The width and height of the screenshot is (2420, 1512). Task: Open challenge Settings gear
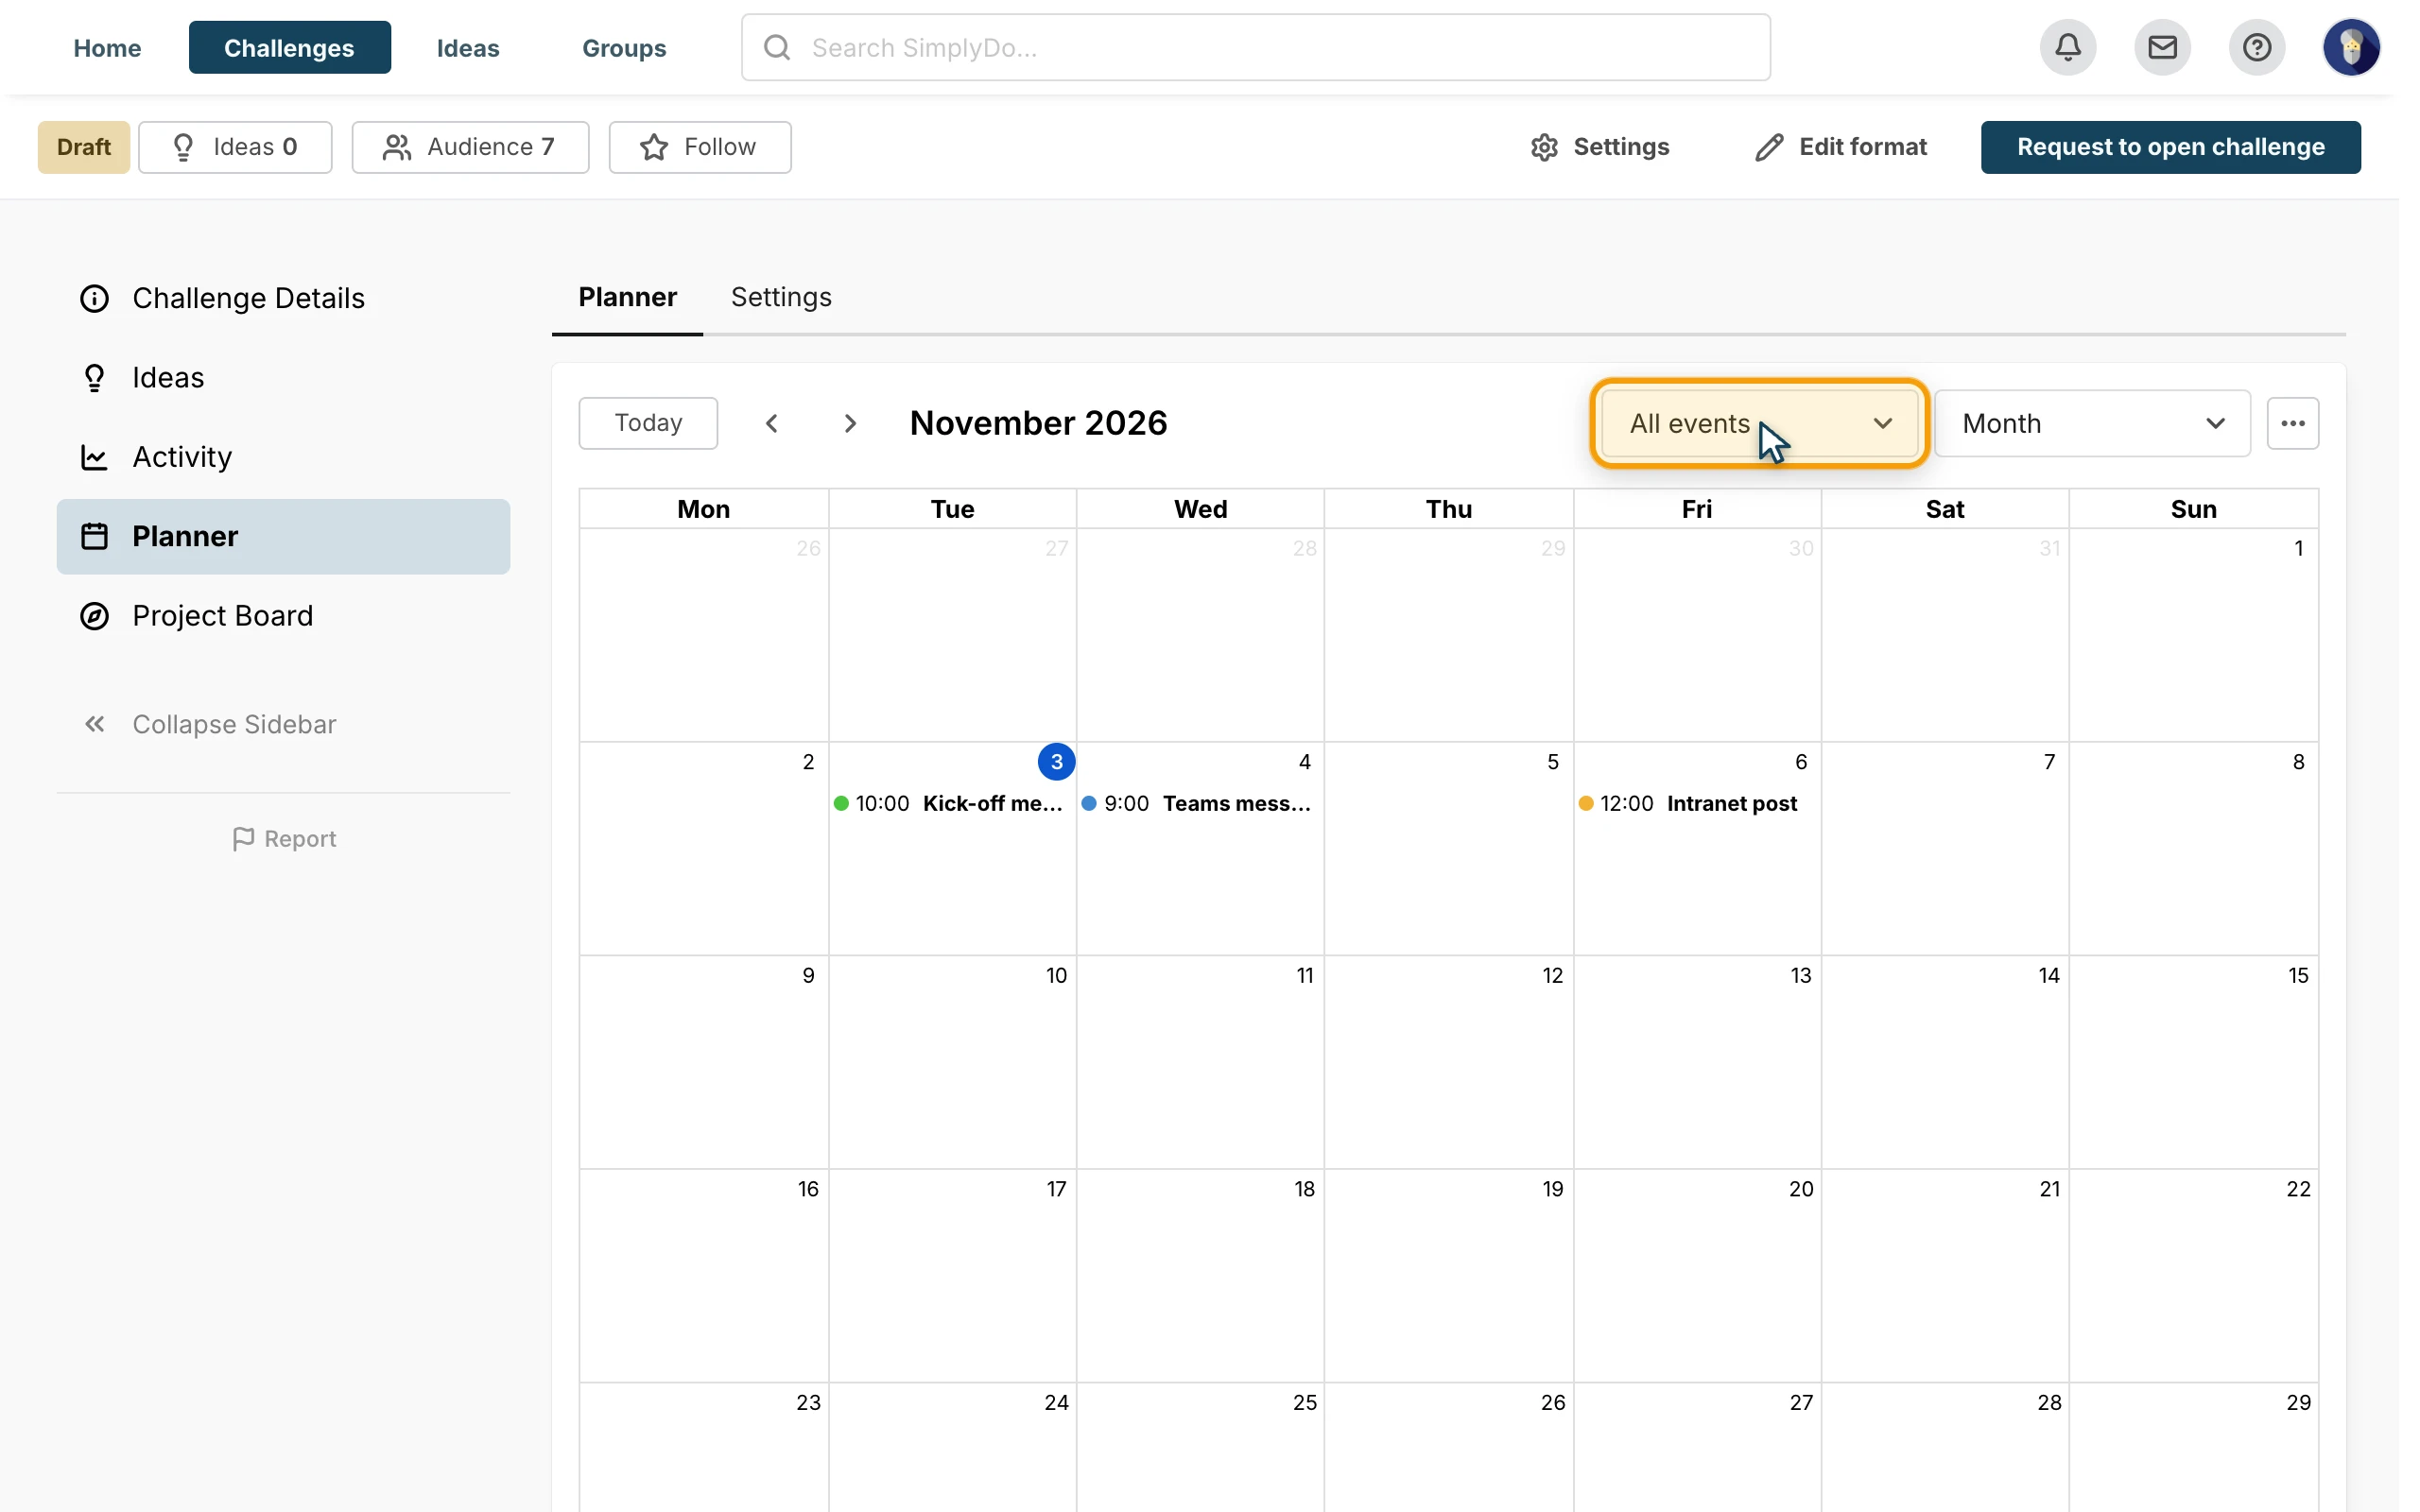(1599, 147)
